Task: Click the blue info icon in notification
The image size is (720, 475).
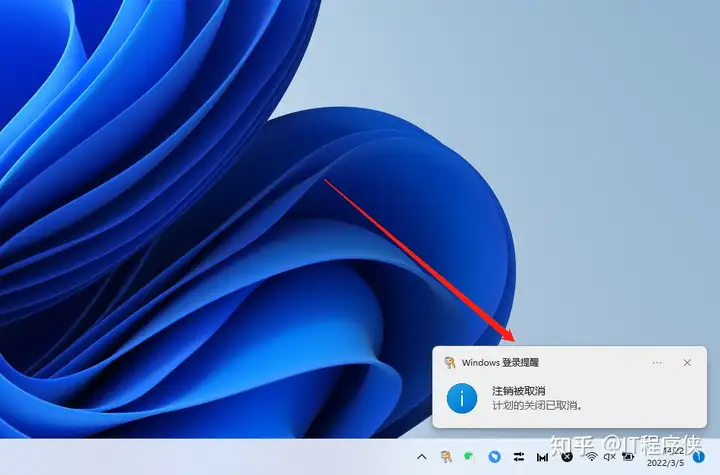Action: [x=461, y=398]
